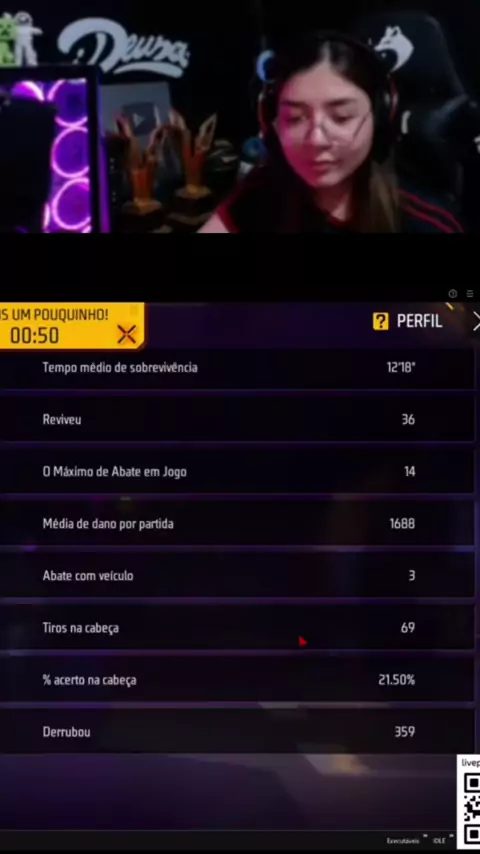480x854 pixels.
Task: Select the Média de dano por partida row
Action: point(236,524)
